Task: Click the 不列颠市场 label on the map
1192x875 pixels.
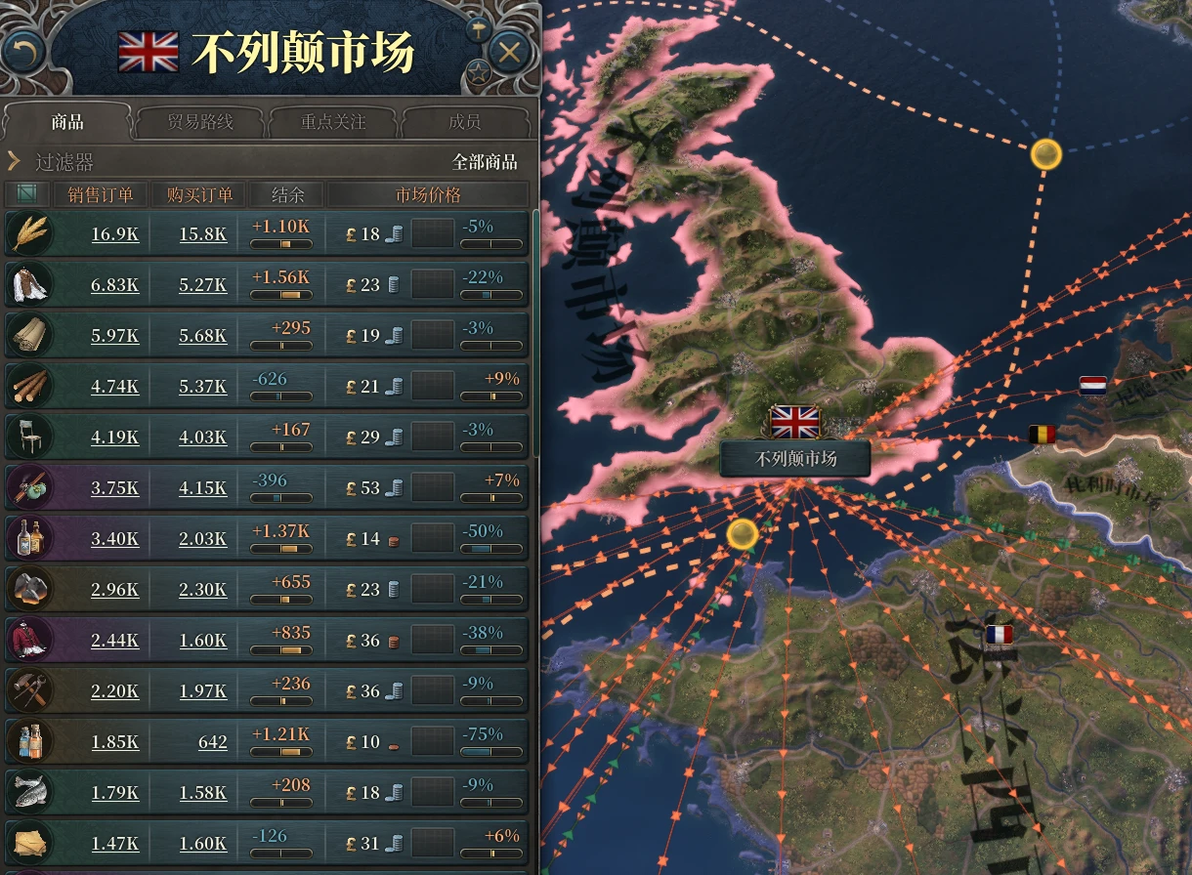Action: click(795, 458)
